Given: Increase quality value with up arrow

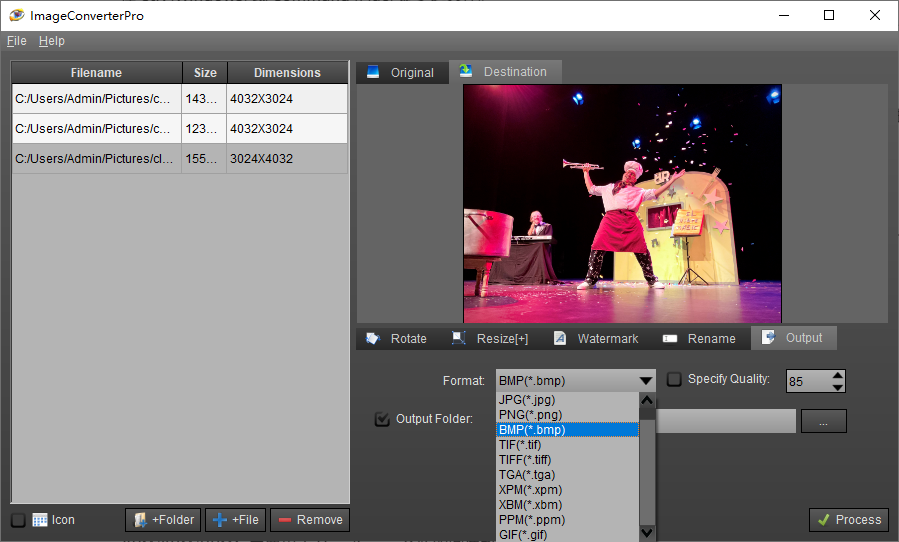Looking at the screenshot, I should [x=838, y=375].
